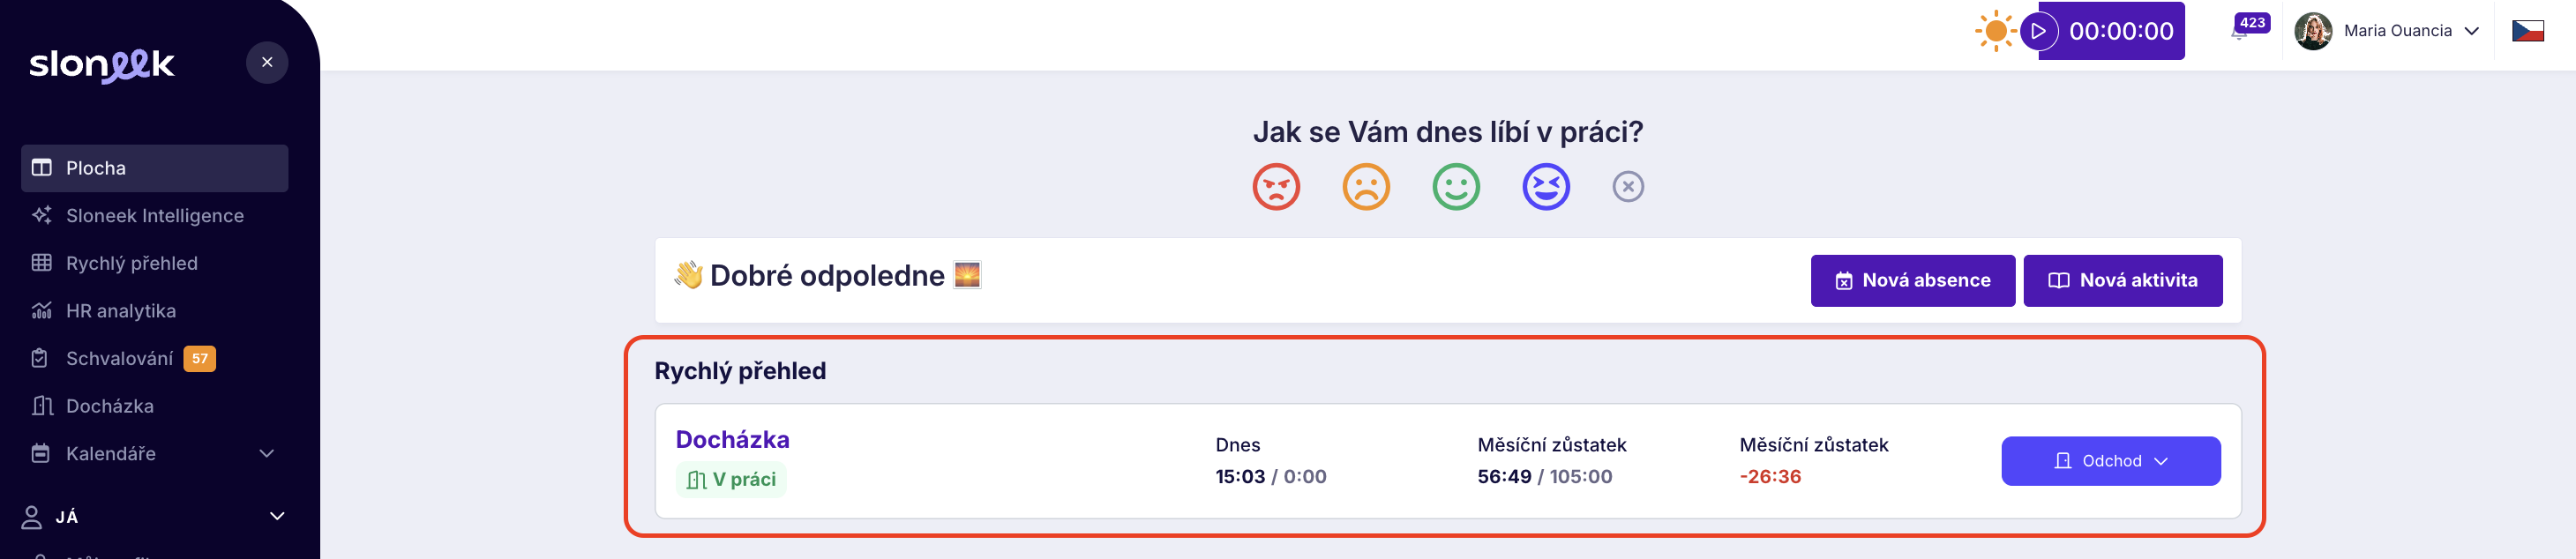
Task: Dismiss the mood survey question
Action: [x=1628, y=187]
